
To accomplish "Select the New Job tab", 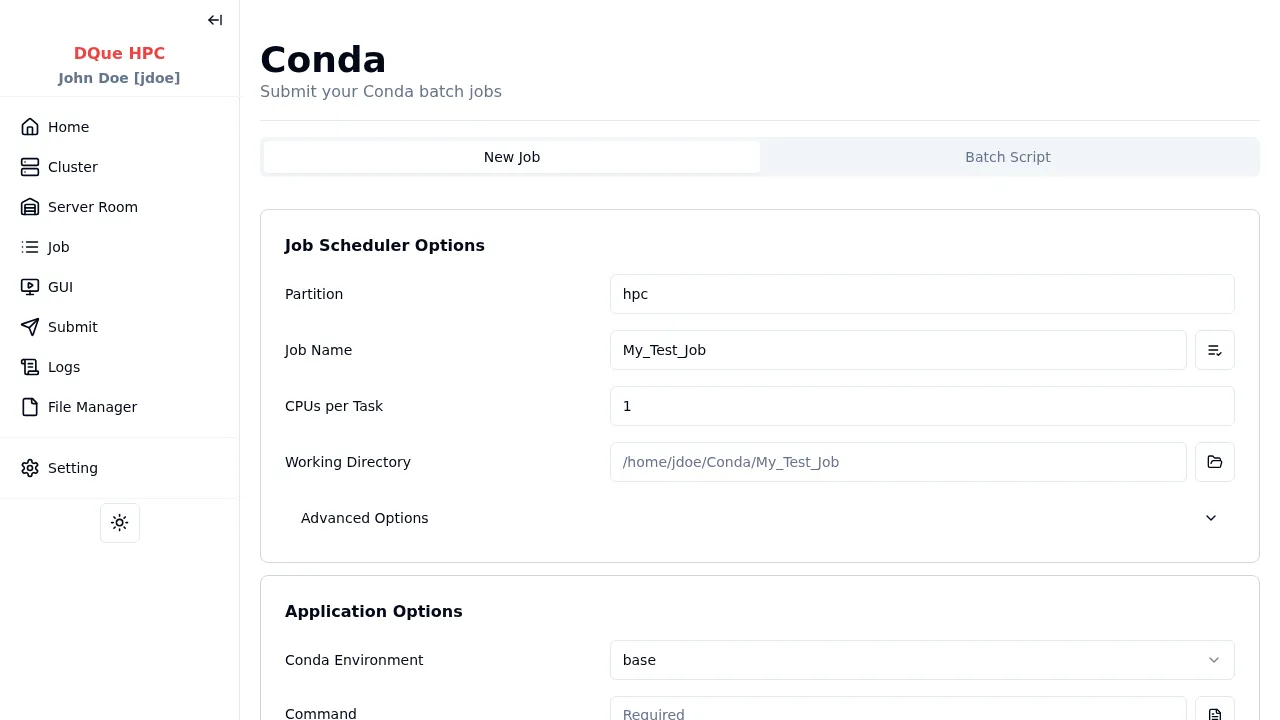I will pos(512,157).
